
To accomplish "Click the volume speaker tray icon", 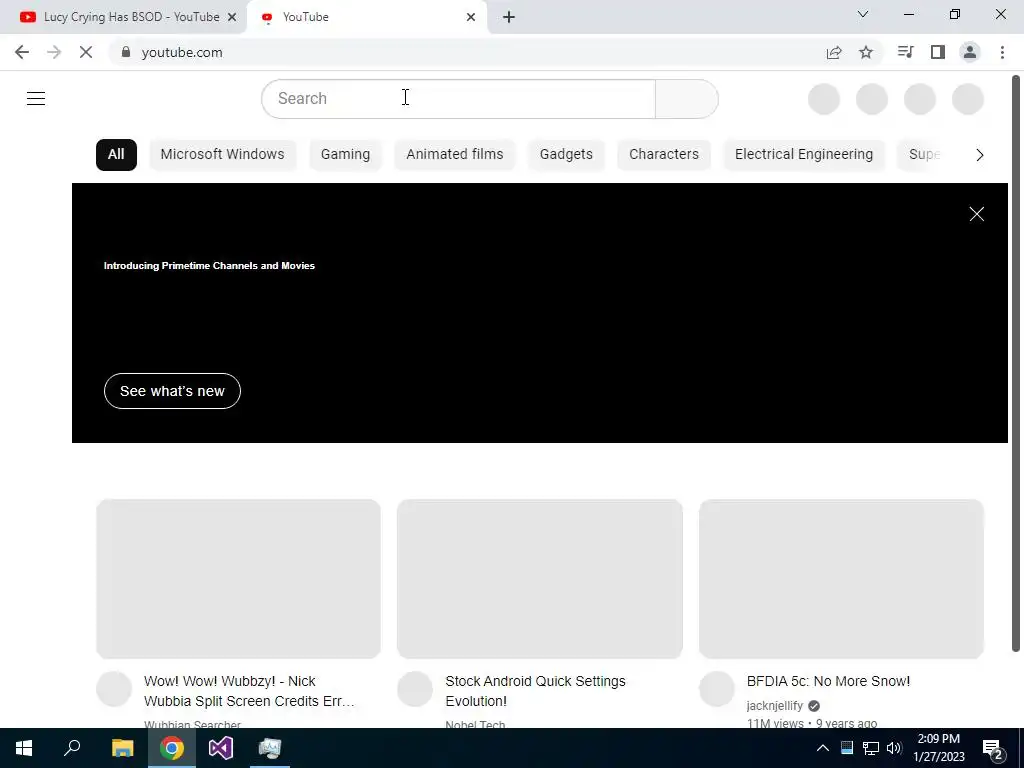I will point(894,748).
